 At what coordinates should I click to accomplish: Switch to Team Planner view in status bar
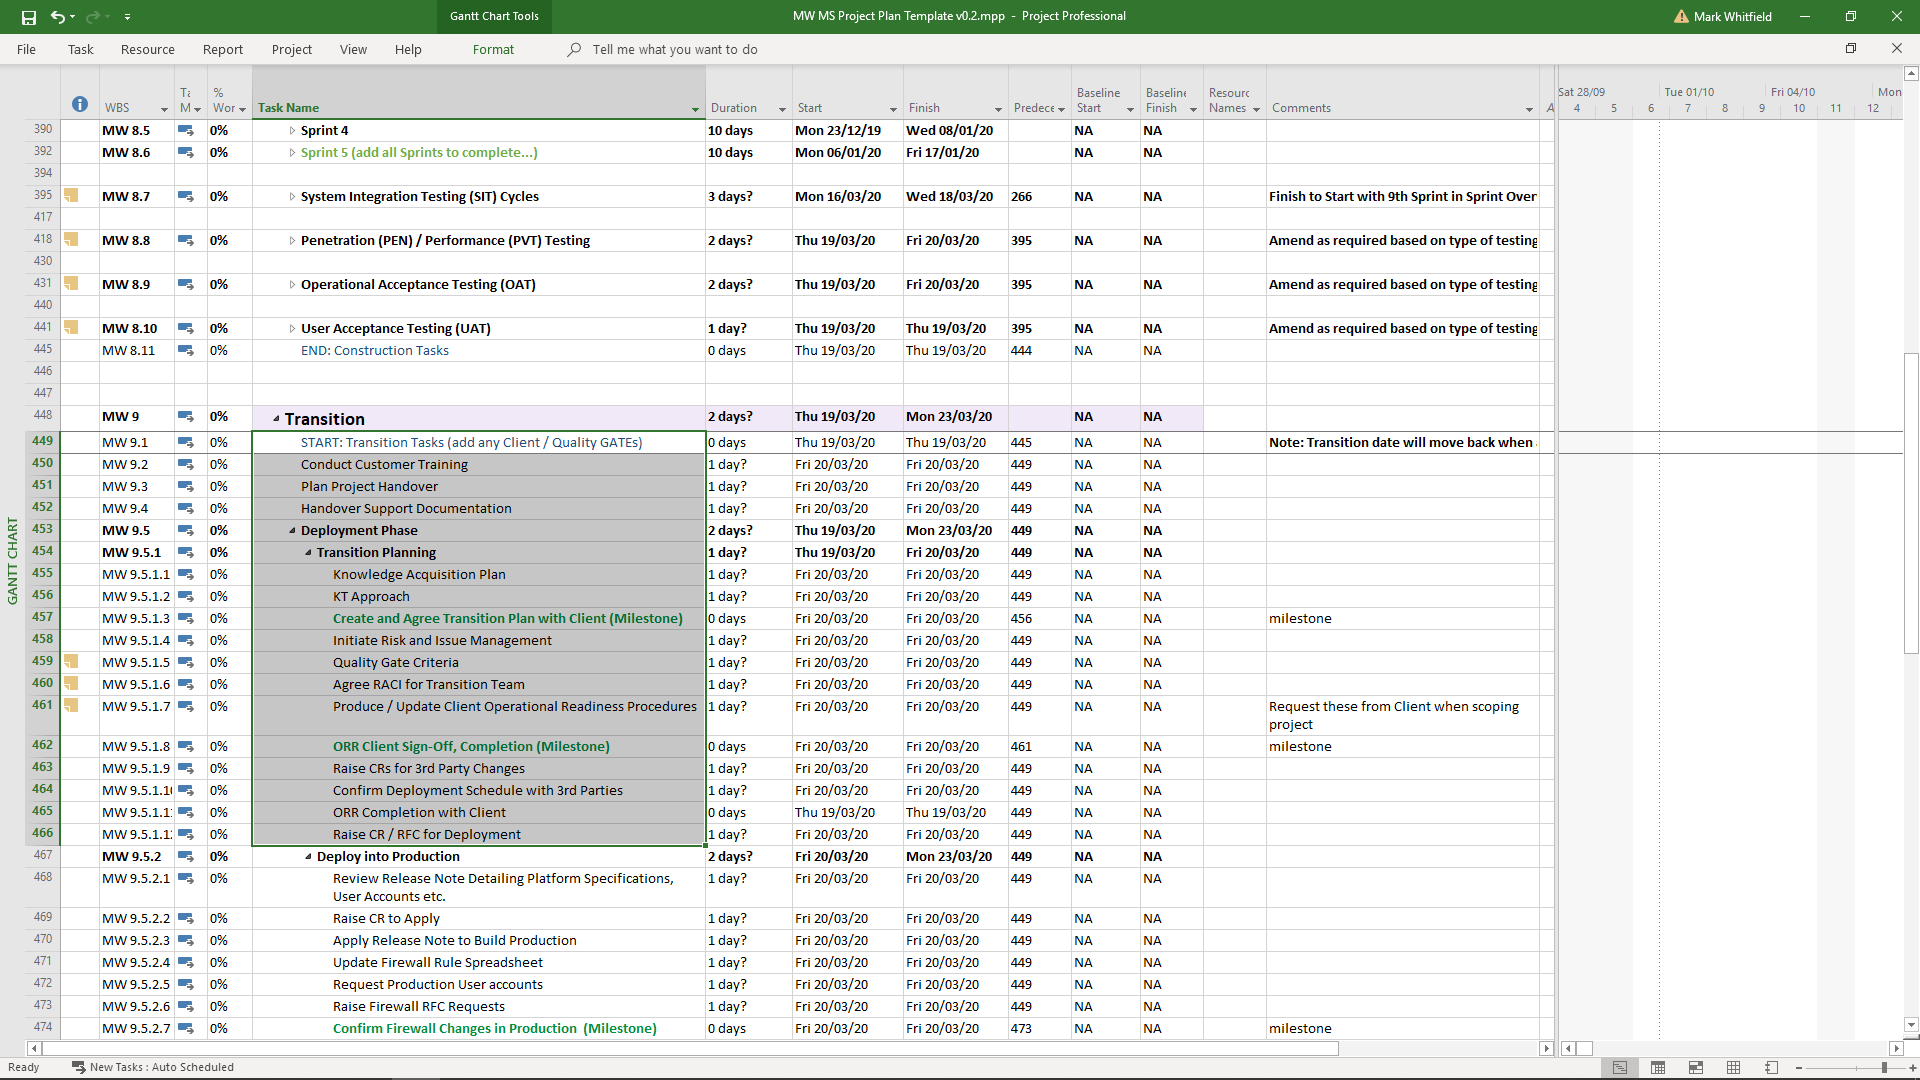click(x=1696, y=1067)
